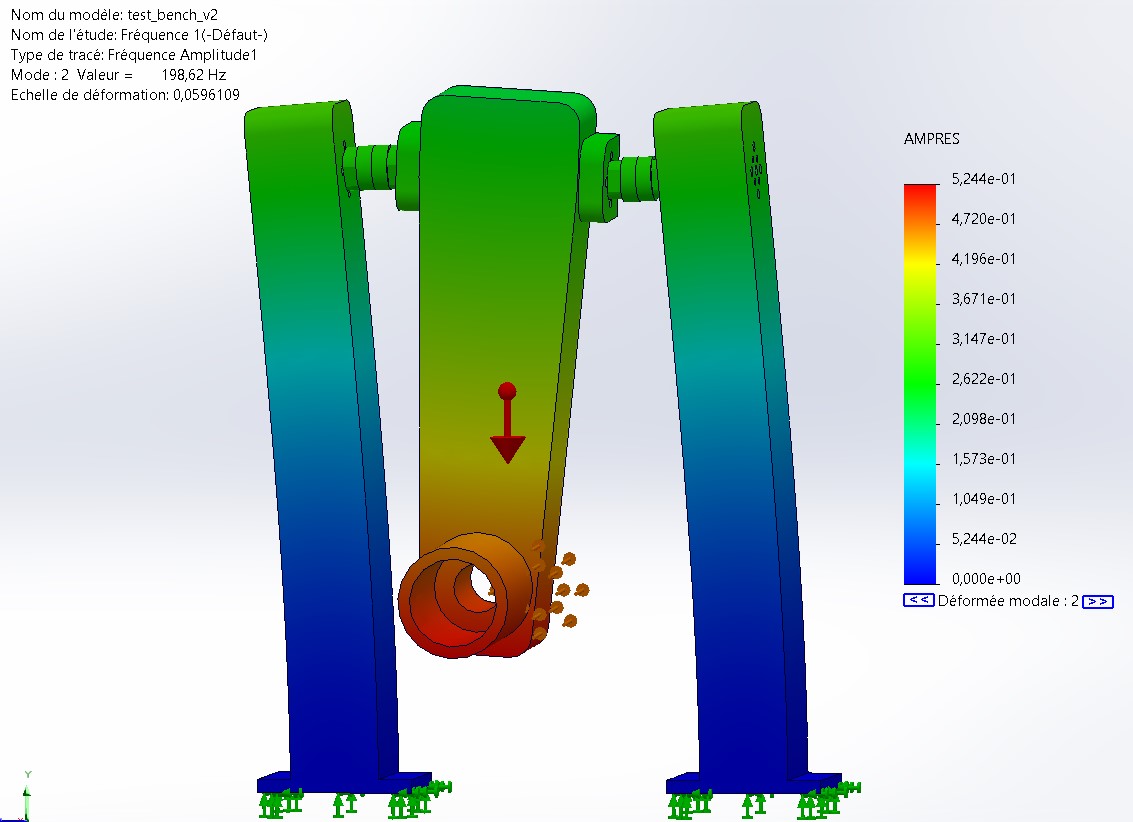Image resolution: width=1133 pixels, height=822 pixels.
Task: Click the red gravity arrow symbol
Action: pos(507,426)
